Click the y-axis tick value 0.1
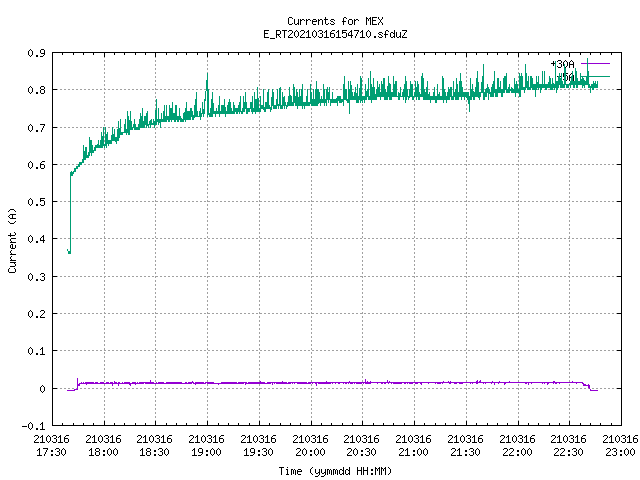 click(37, 351)
